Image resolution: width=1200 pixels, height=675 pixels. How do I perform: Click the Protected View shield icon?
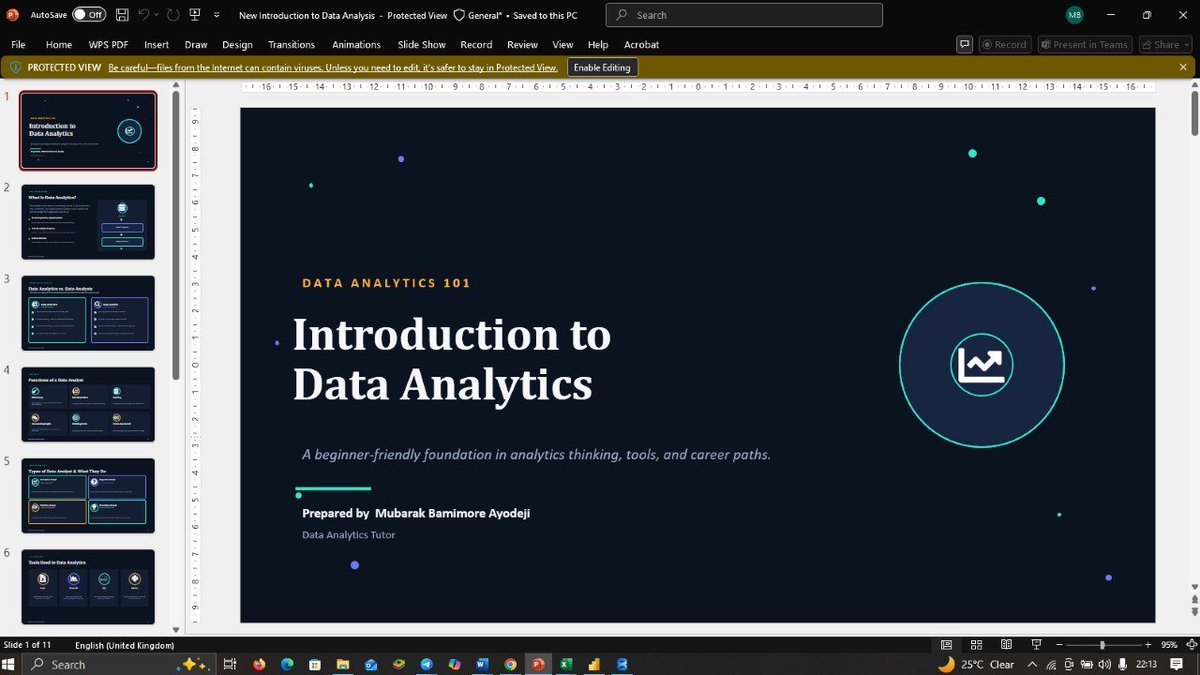pyautogui.click(x=15, y=67)
